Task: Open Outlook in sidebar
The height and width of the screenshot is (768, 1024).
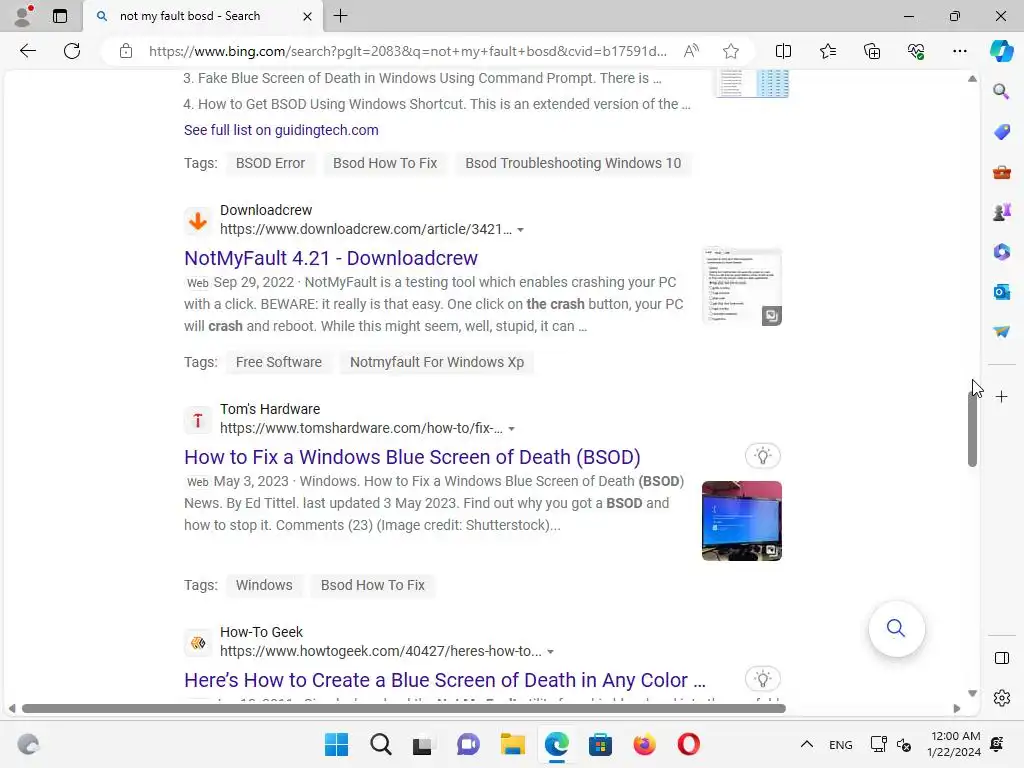Action: pos(1001,291)
